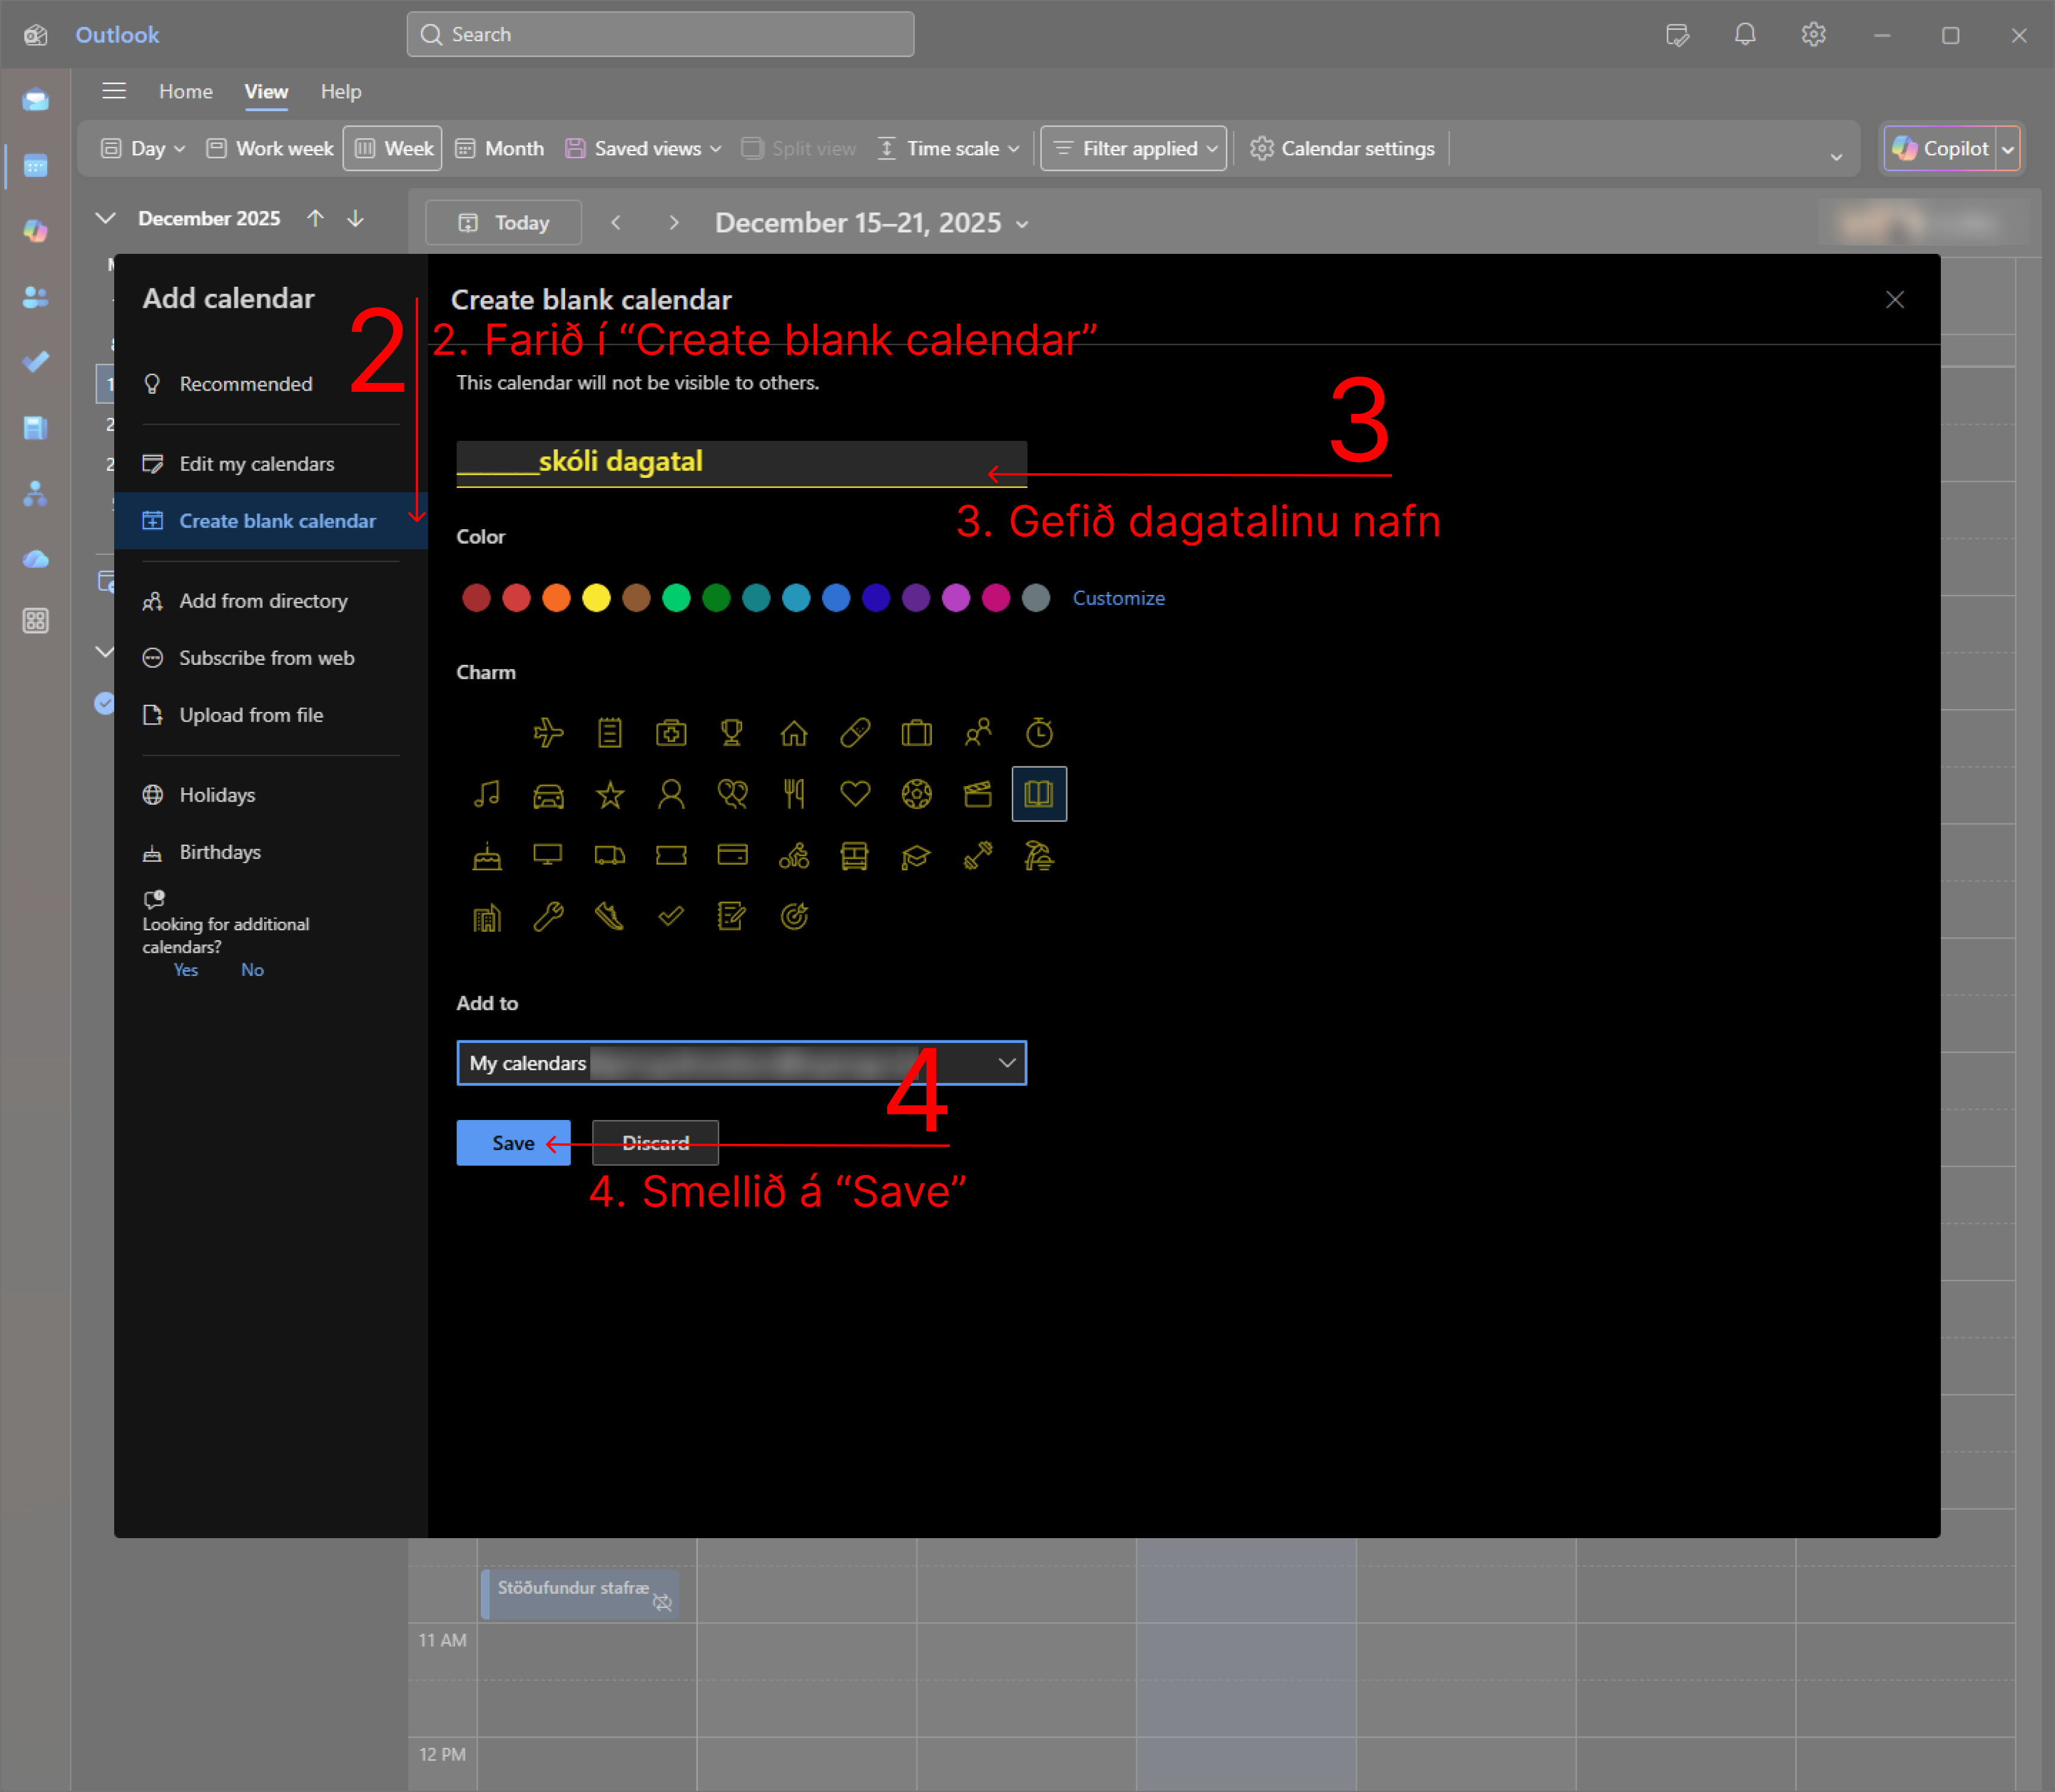This screenshot has height=1792, width=2055.
Task: Switch to the Home tab
Action: (x=186, y=92)
